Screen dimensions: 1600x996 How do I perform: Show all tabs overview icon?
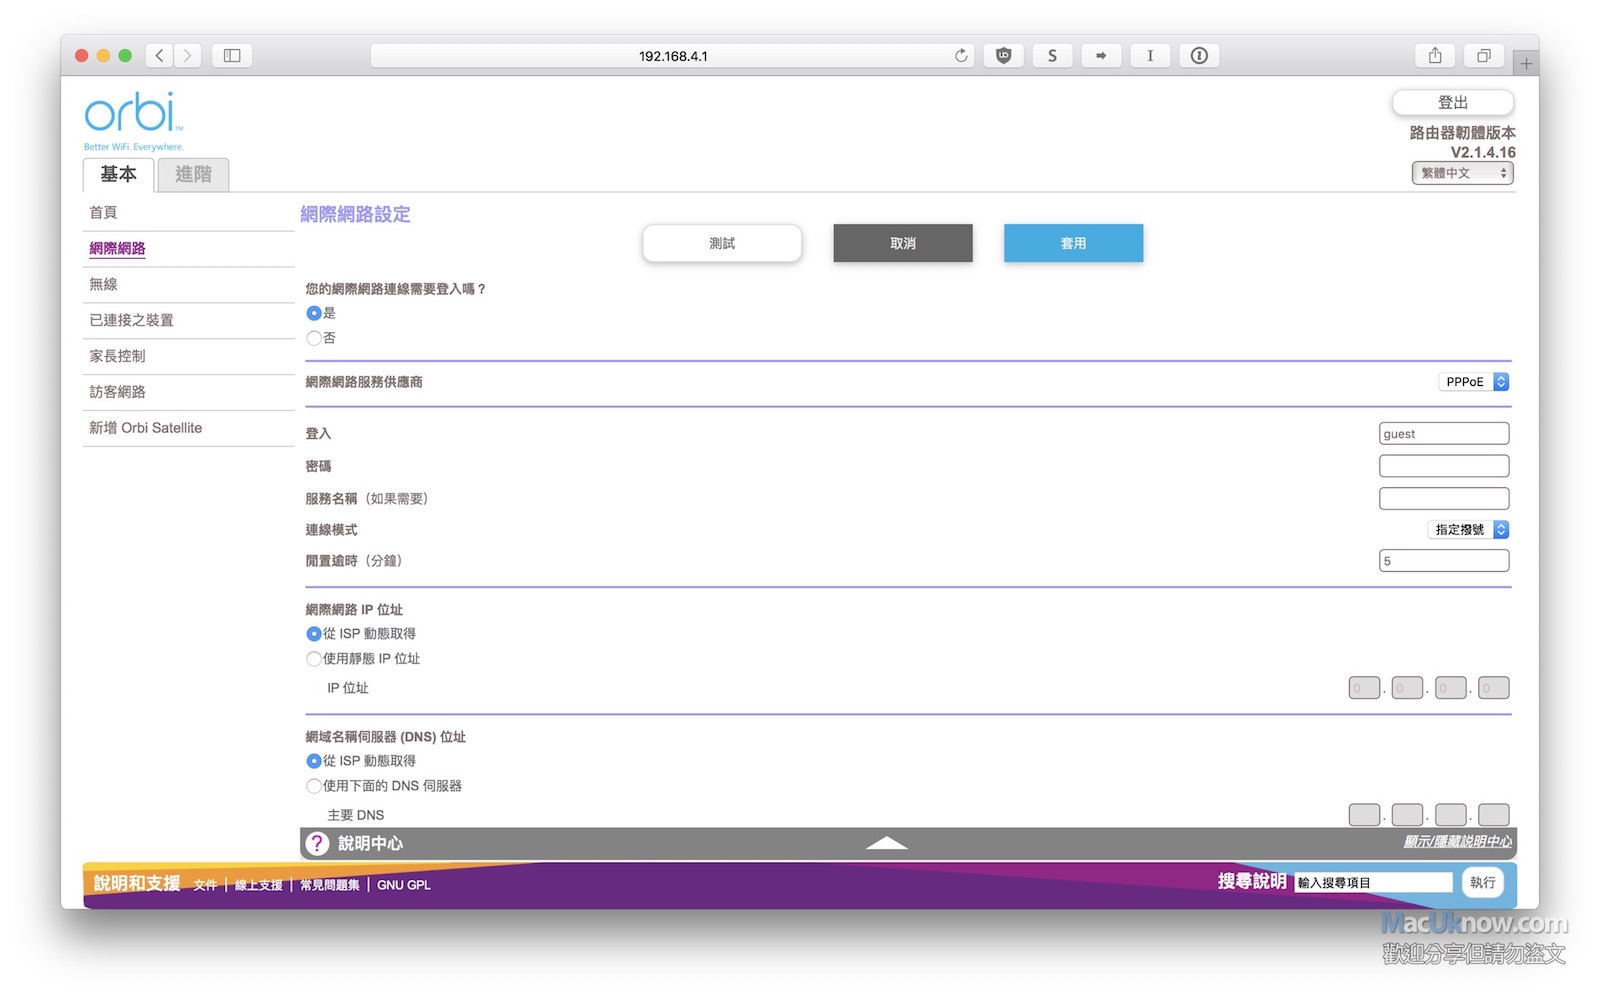[1484, 56]
